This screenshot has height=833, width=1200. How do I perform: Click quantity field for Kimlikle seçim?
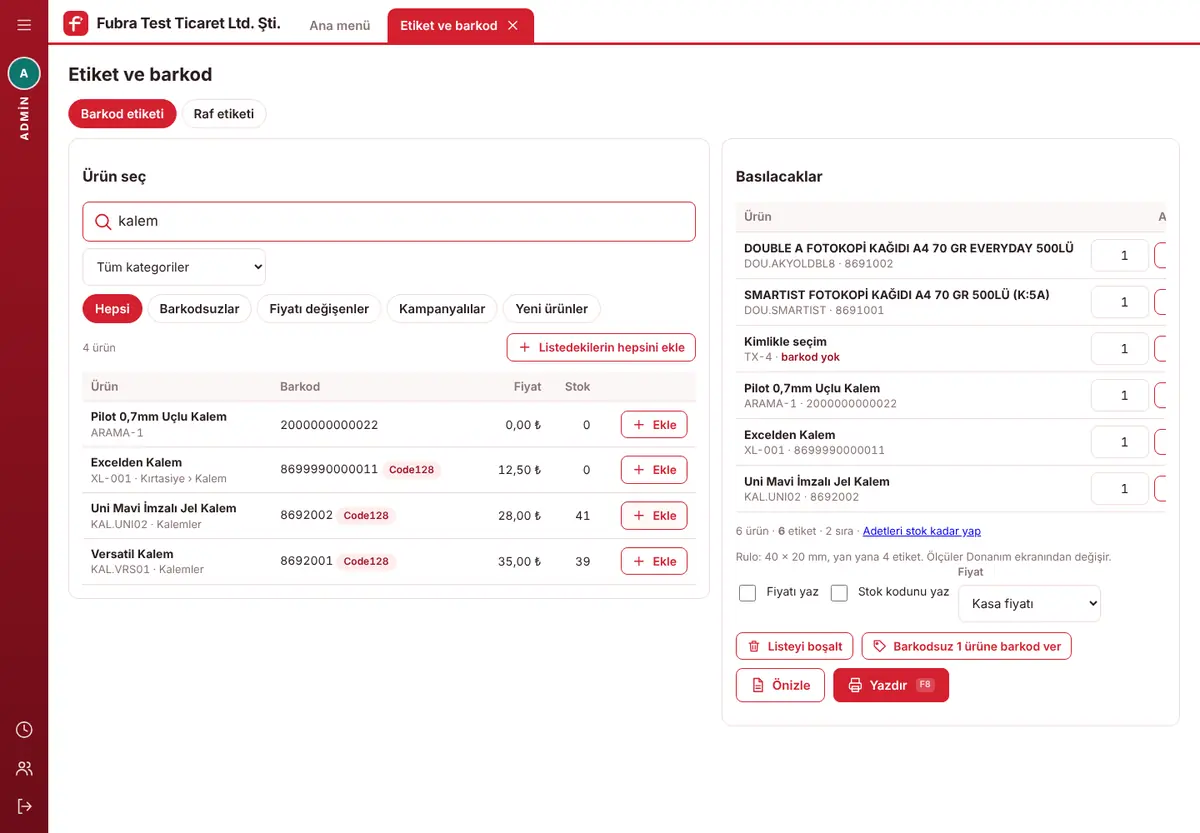1120,349
